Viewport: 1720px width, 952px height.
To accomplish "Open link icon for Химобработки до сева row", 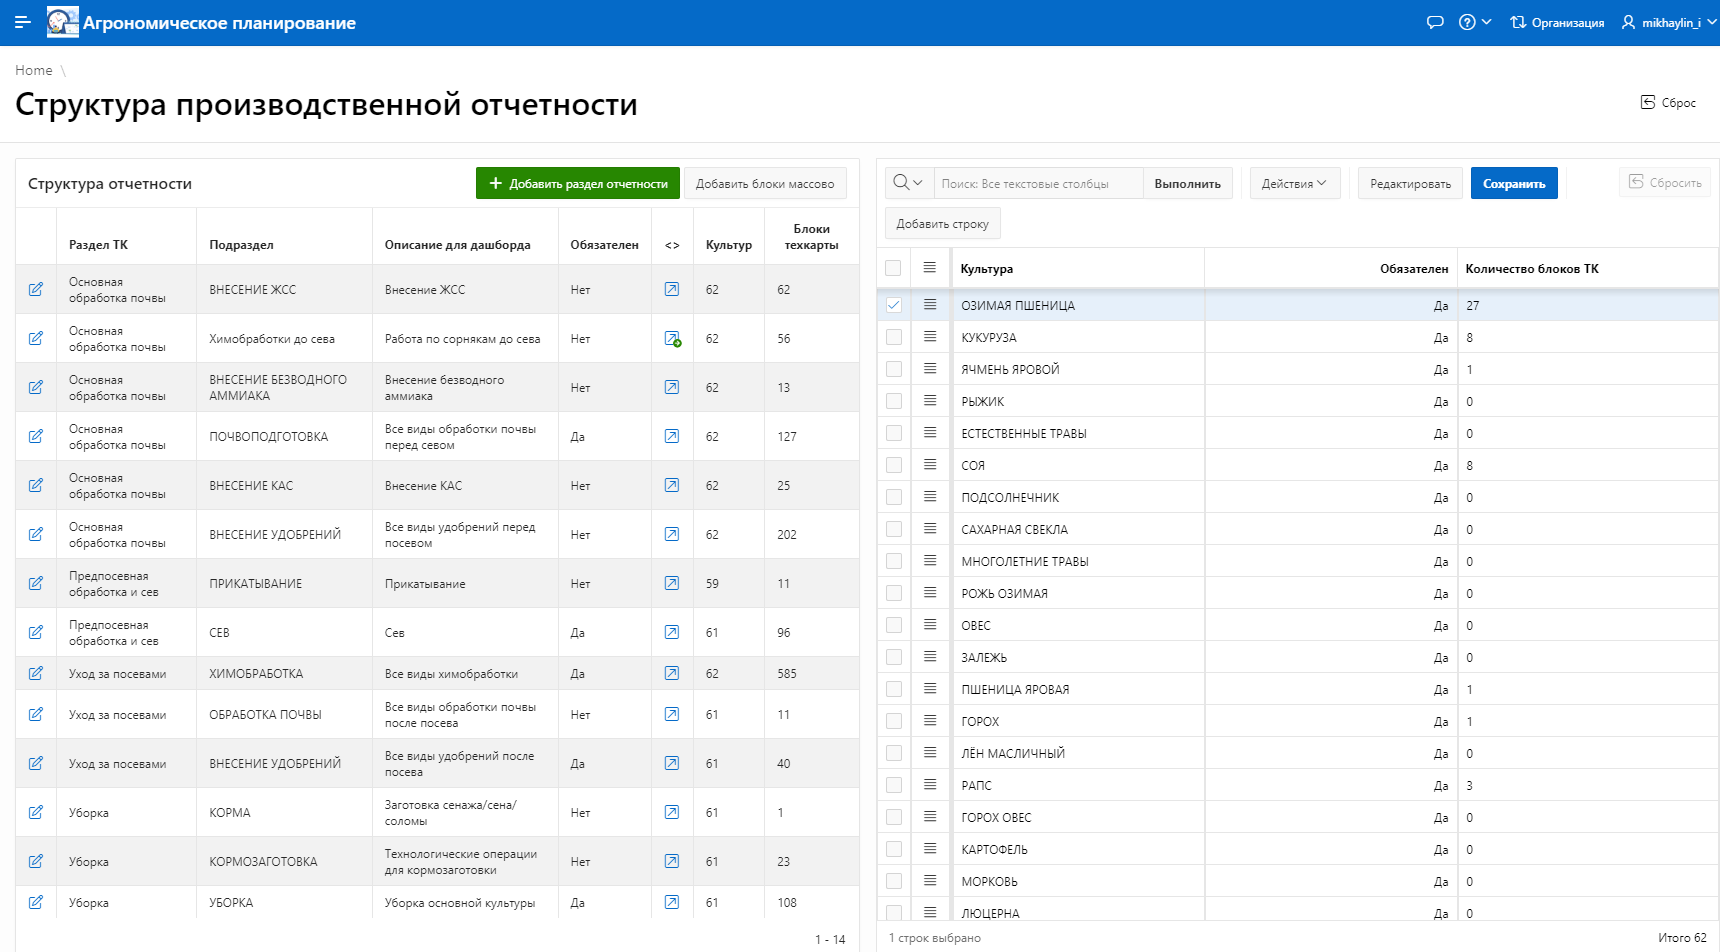I will [x=672, y=339].
